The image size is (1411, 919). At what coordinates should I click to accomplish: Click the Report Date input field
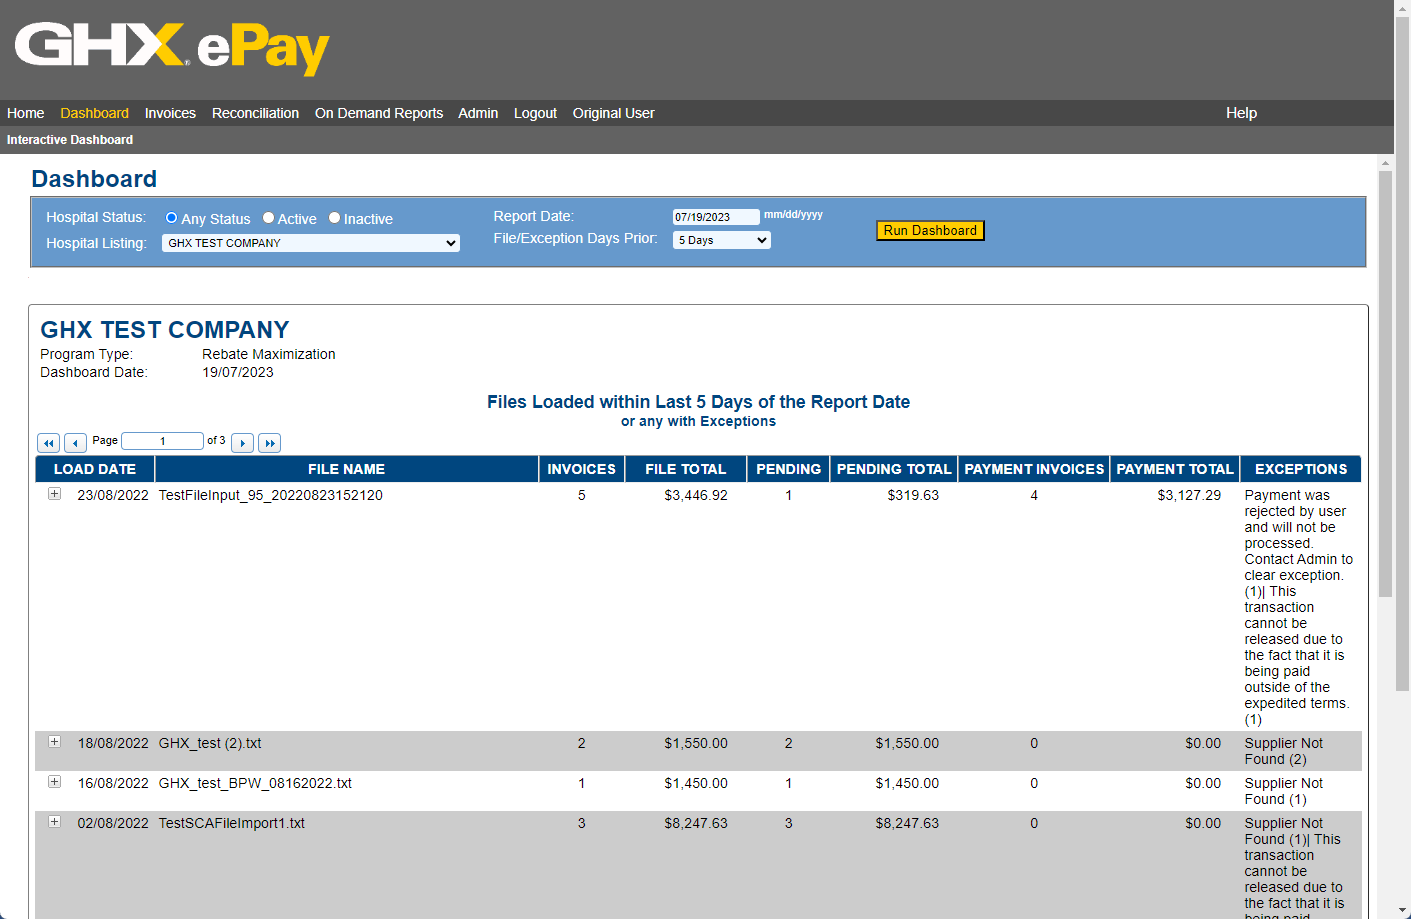(x=715, y=217)
